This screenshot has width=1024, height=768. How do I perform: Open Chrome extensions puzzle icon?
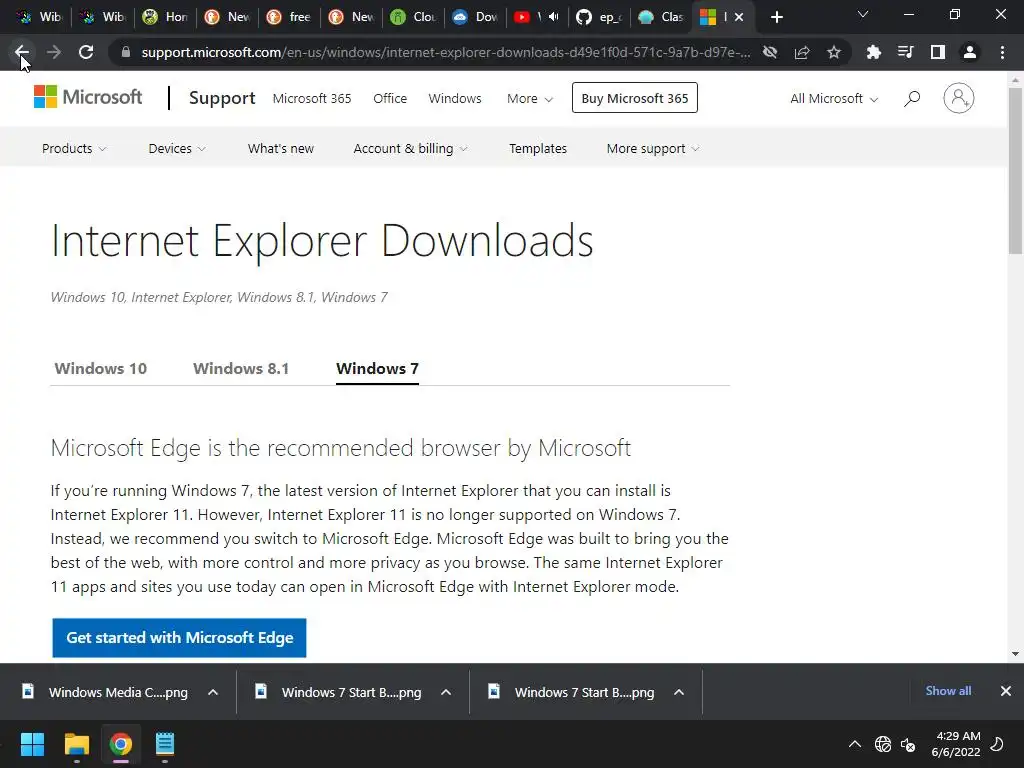pos(873,52)
